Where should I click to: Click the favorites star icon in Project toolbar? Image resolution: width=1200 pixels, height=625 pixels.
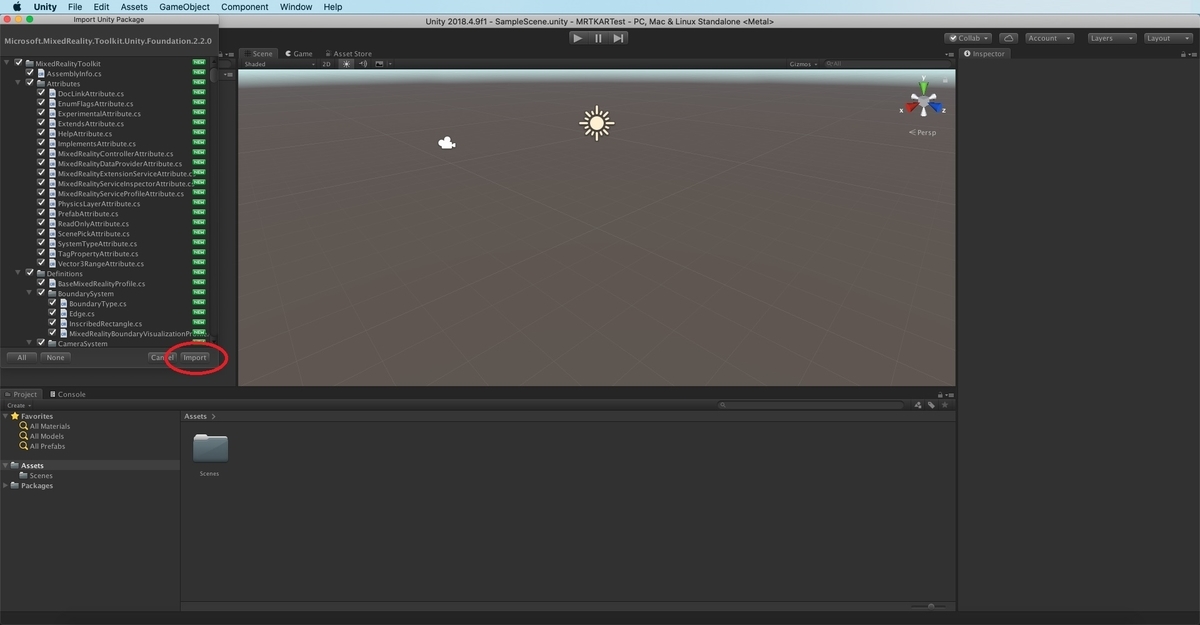click(945, 405)
